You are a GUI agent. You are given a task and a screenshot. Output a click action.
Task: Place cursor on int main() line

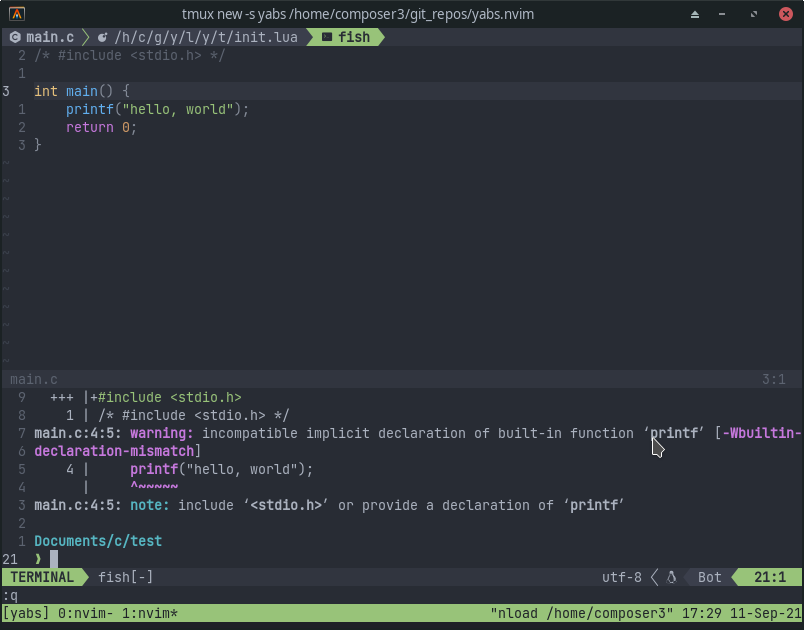point(82,91)
